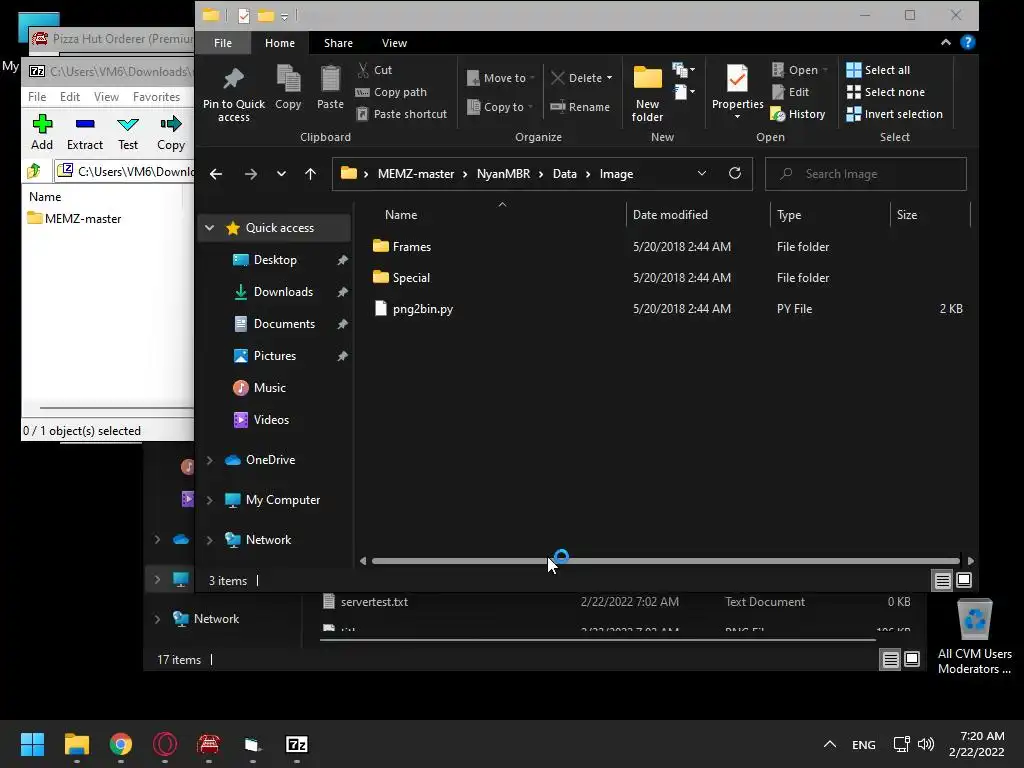Create a New folder
The image size is (1024, 768).
pos(647,94)
